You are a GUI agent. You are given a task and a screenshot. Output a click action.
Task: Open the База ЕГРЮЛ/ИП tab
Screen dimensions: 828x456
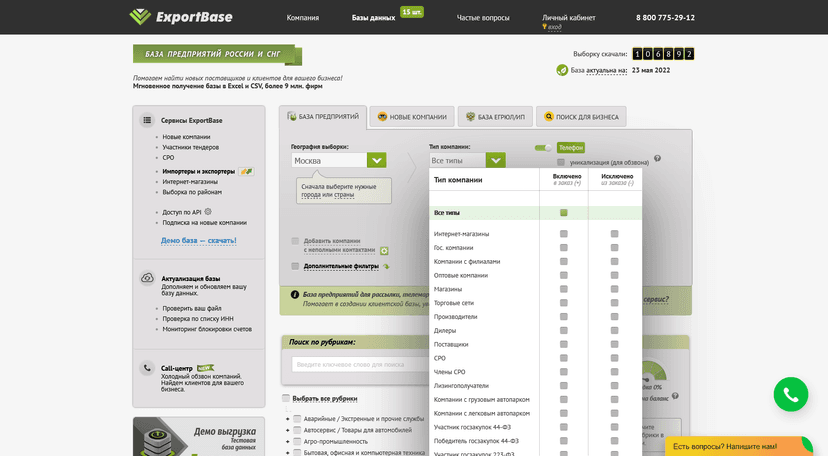click(495, 117)
